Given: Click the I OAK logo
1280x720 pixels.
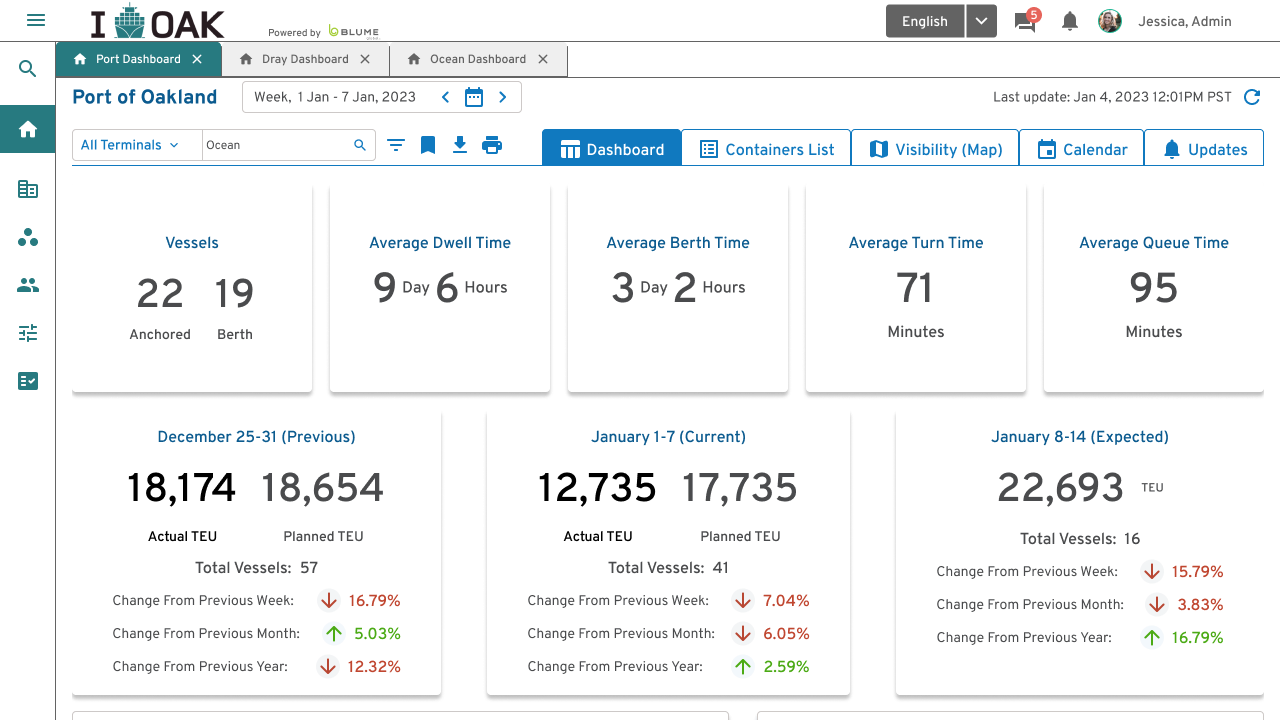Looking at the screenshot, I should click(x=157, y=21).
